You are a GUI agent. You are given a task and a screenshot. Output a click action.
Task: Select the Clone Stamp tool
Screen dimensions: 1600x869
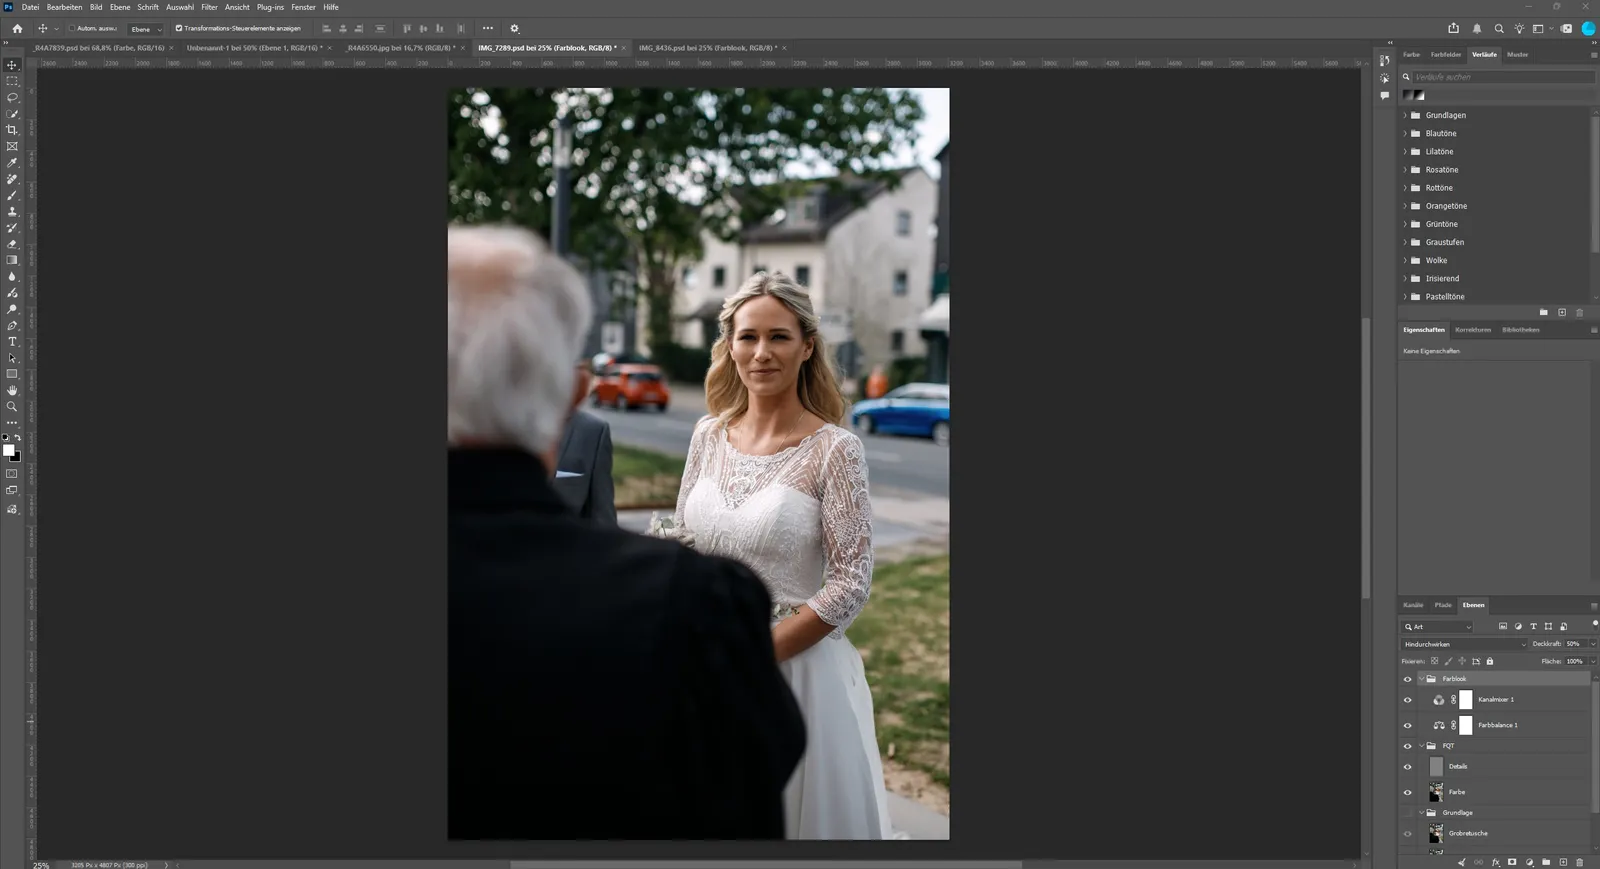(12, 212)
